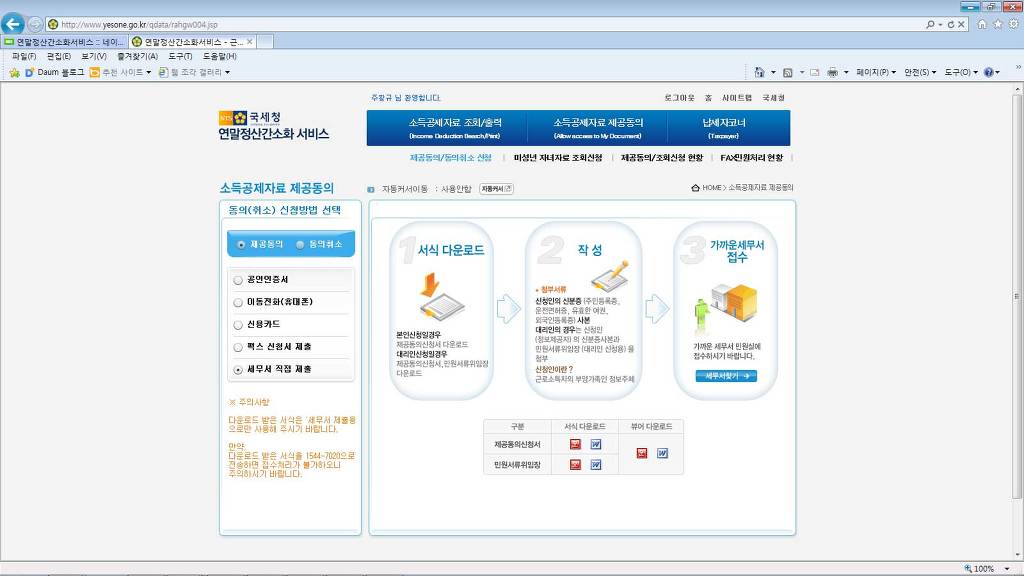The width and height of the screenshot is (1024, 576).
Task: Download the PDF viewer icon
Action: click(642, 453)
